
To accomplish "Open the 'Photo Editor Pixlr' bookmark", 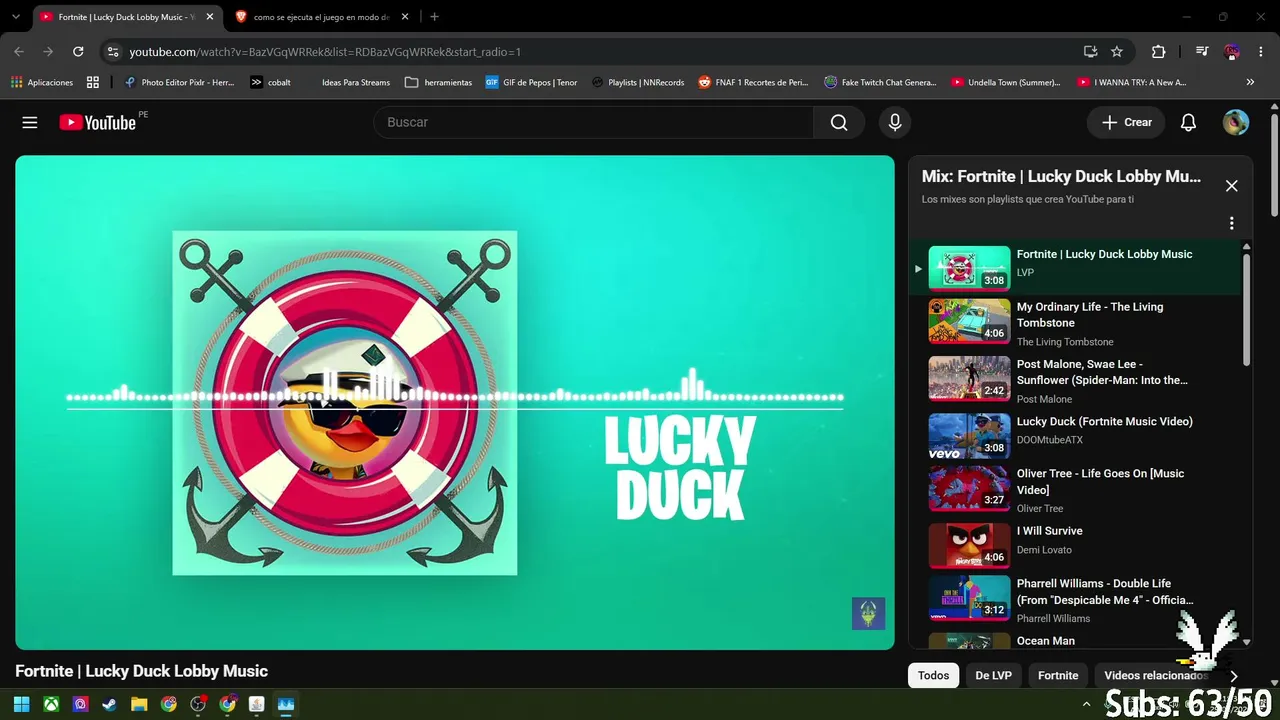I will tap(179, 82).
